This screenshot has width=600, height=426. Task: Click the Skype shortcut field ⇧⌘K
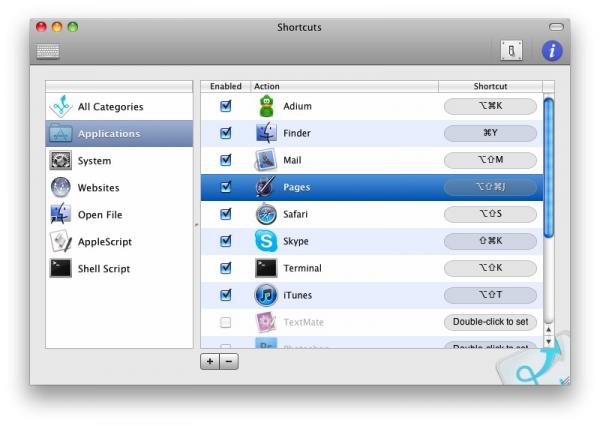(490, 241)
